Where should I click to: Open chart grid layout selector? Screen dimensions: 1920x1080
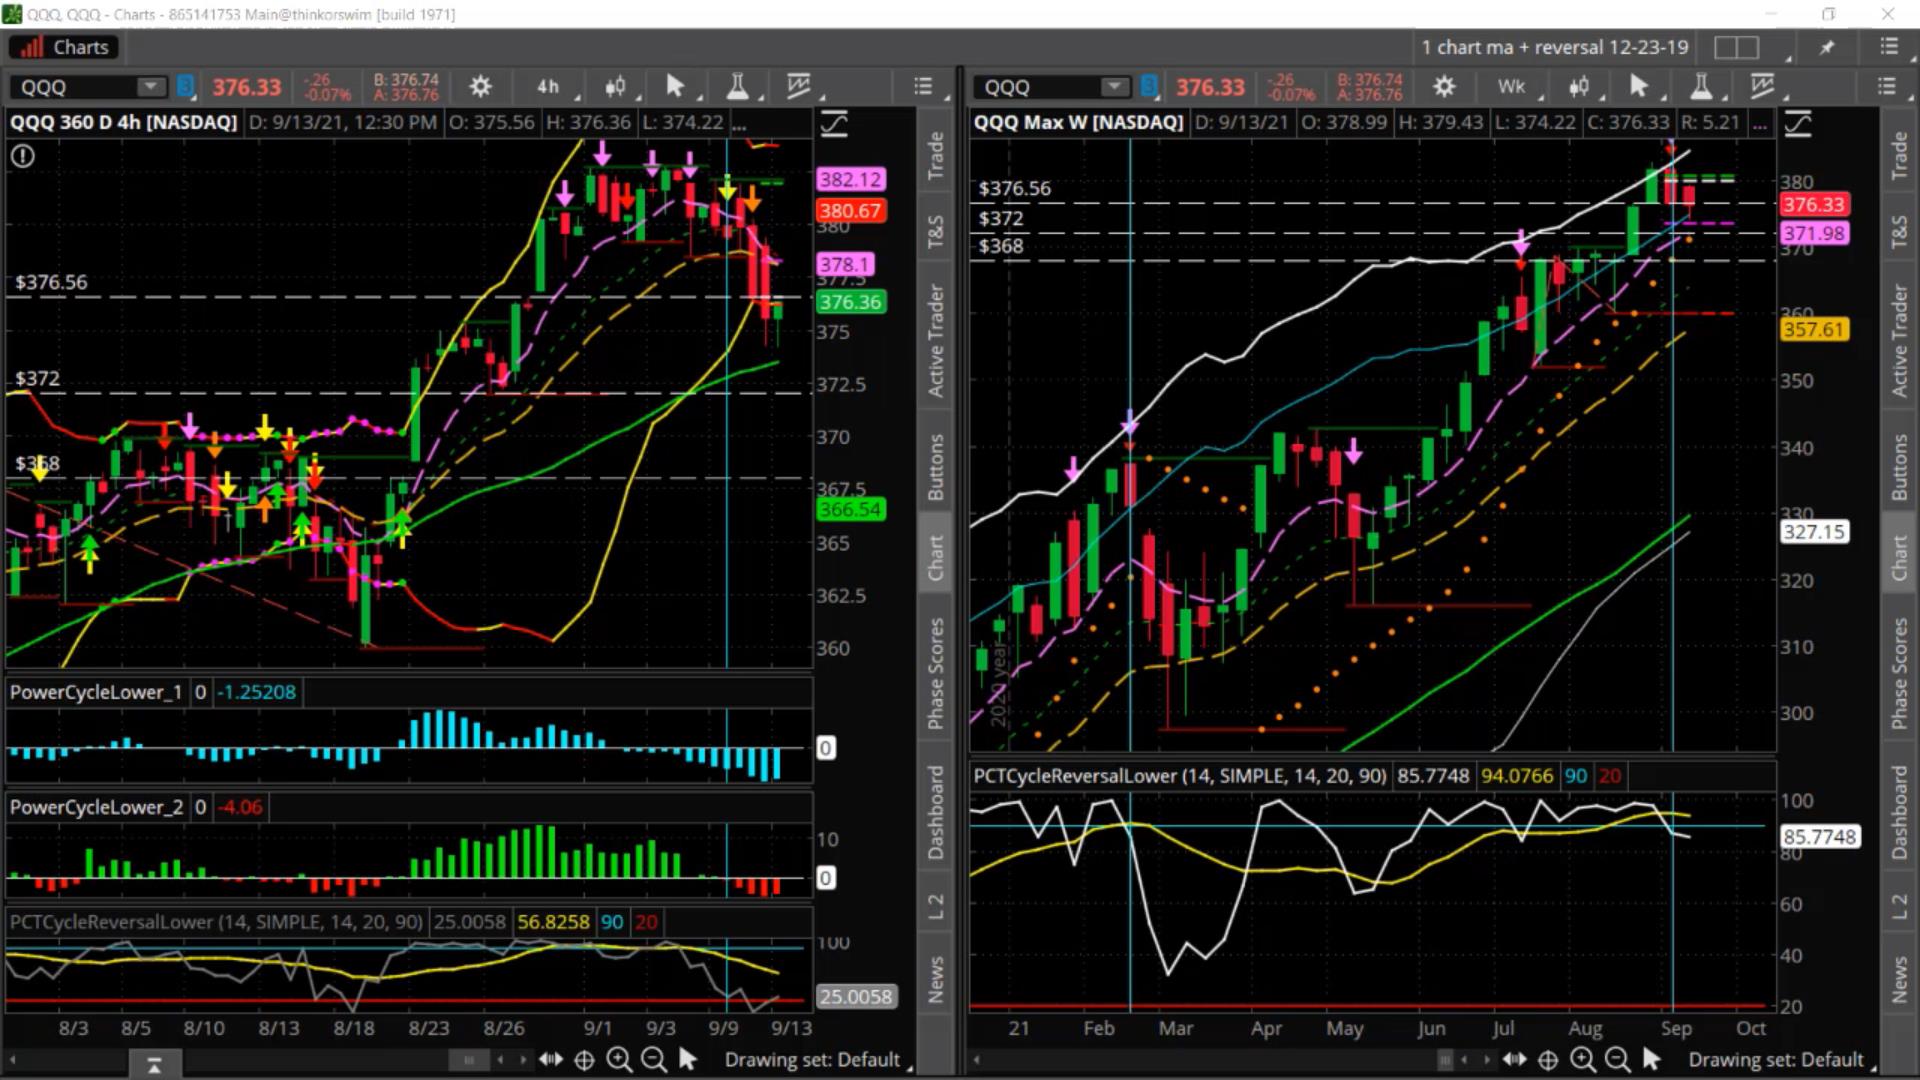point(1737,47)
